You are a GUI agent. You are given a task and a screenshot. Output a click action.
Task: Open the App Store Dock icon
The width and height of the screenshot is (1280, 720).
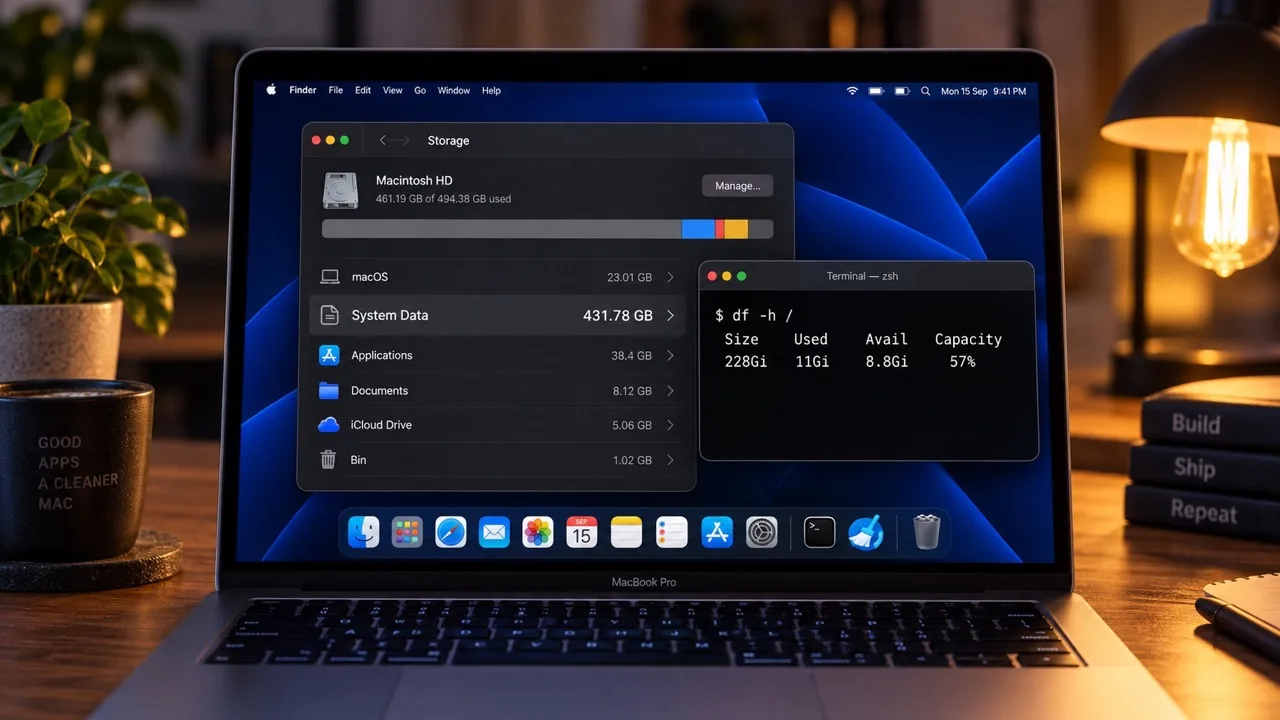(x=717, y=532)
